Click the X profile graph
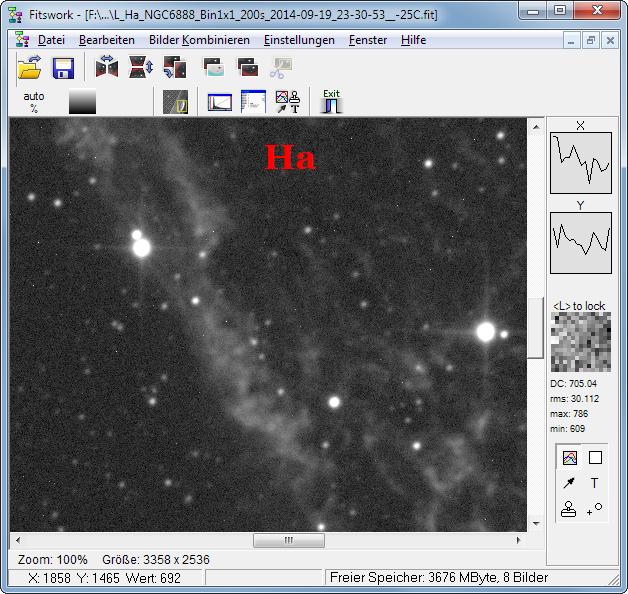 [580, 162]
